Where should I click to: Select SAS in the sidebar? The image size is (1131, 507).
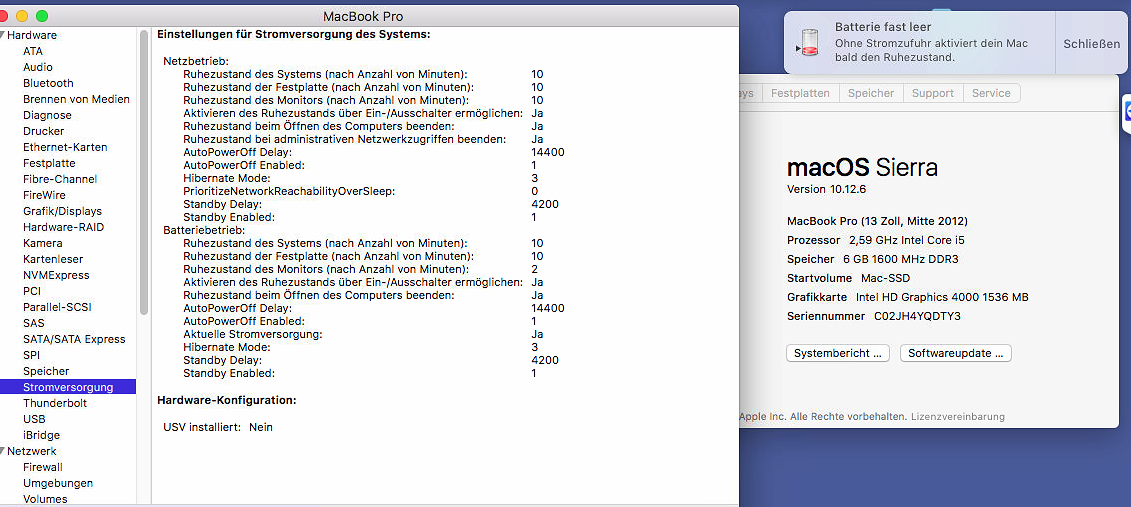33,323
